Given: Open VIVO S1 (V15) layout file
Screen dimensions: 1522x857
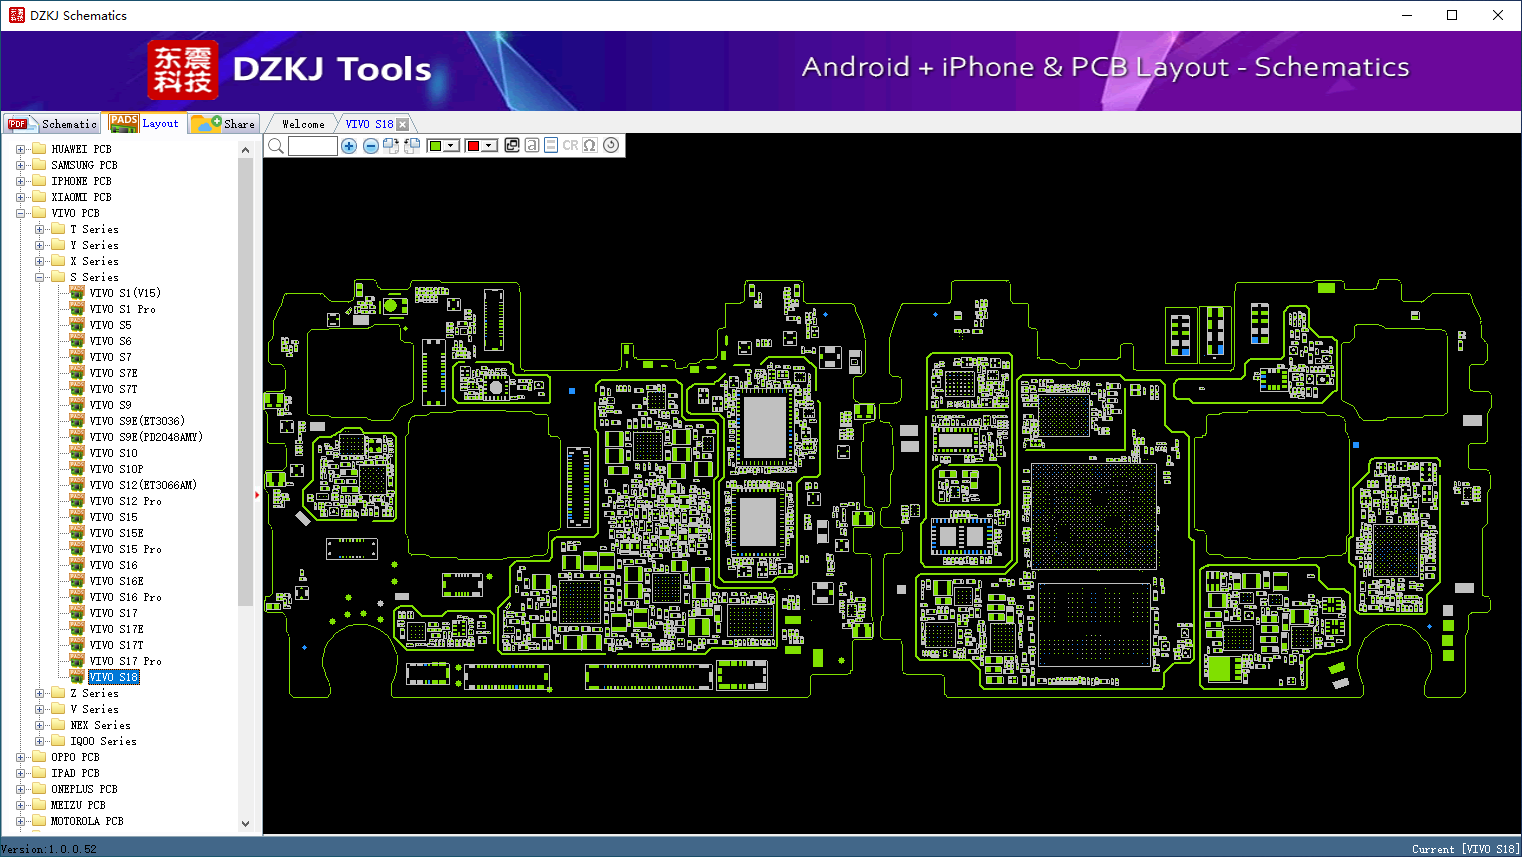Looking at the screenshot, I should click(125, 293).
